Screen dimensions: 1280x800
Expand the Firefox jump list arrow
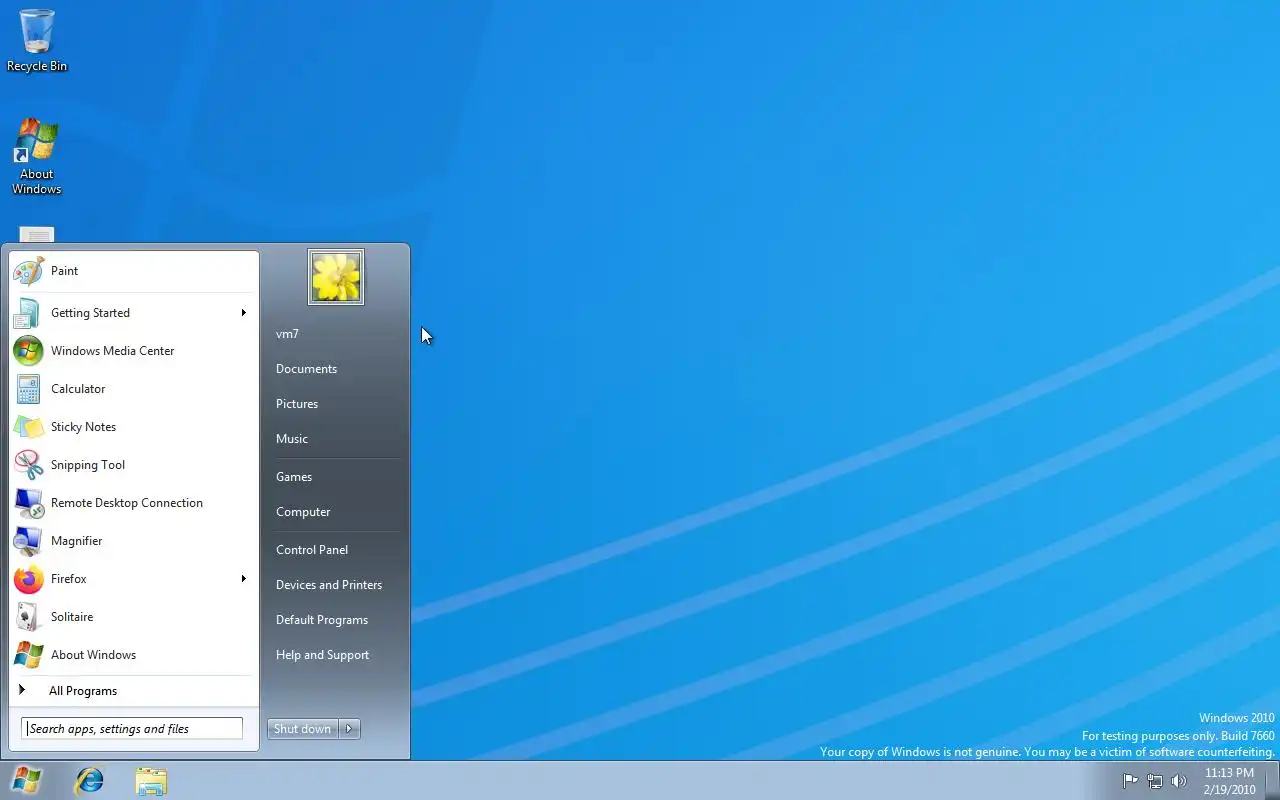click(243, 579)
